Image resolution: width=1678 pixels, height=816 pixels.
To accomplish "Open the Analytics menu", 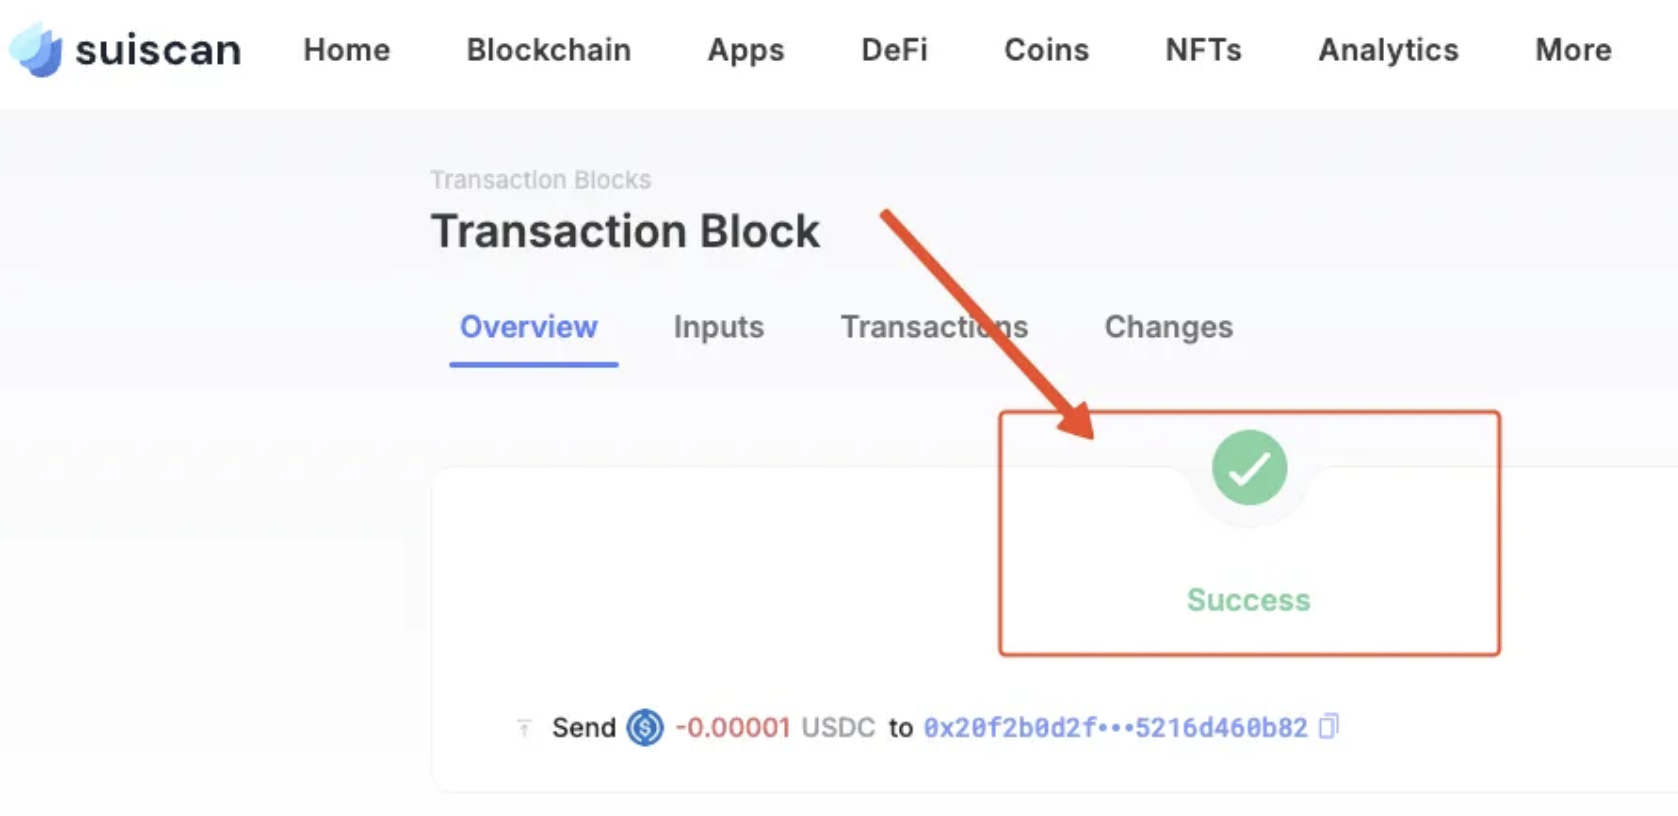I will pyautogui.click(x=1388, y=51).
